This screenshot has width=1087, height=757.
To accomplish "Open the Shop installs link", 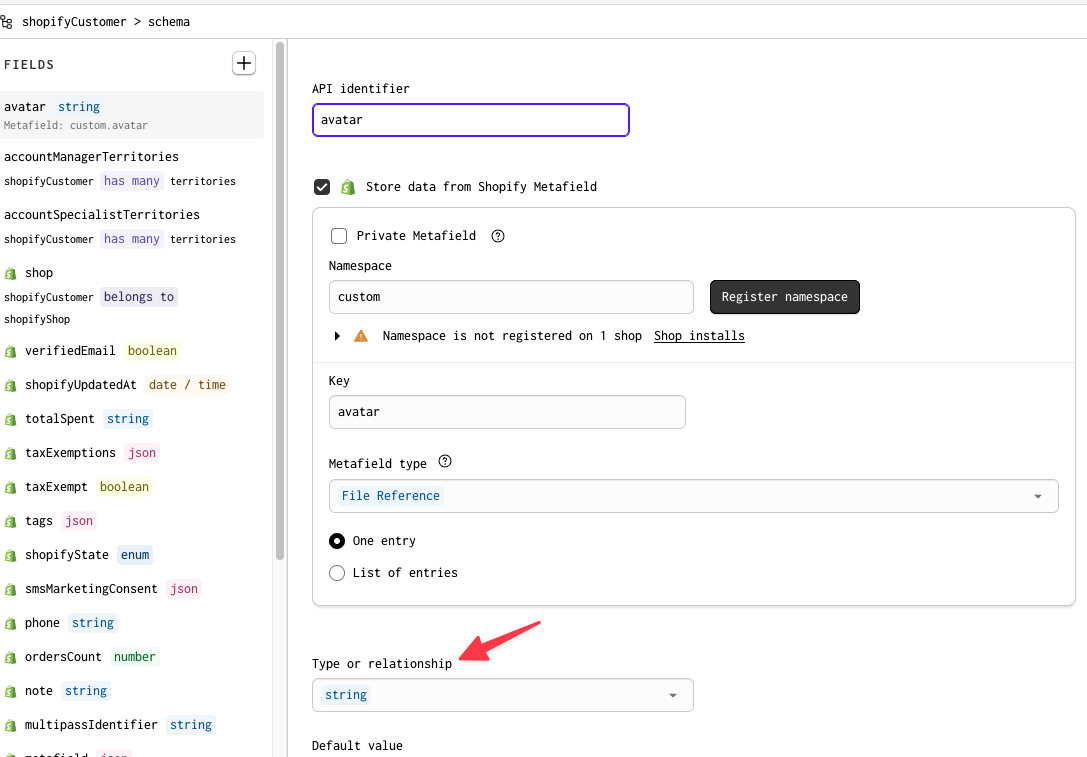I will pyautogui.click(x=699, y=336).
